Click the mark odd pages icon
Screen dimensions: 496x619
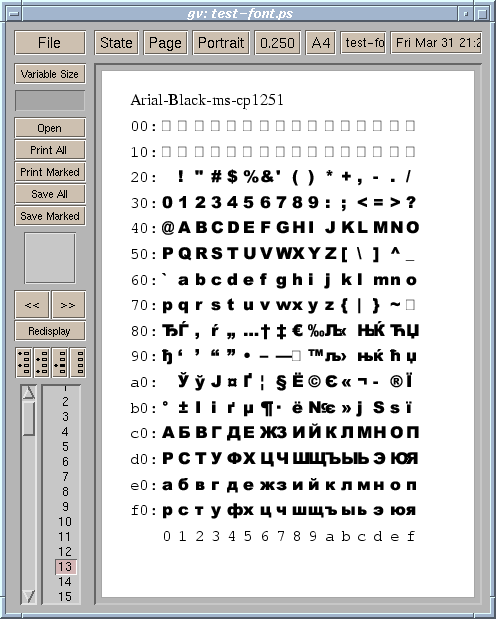(24, 362)
